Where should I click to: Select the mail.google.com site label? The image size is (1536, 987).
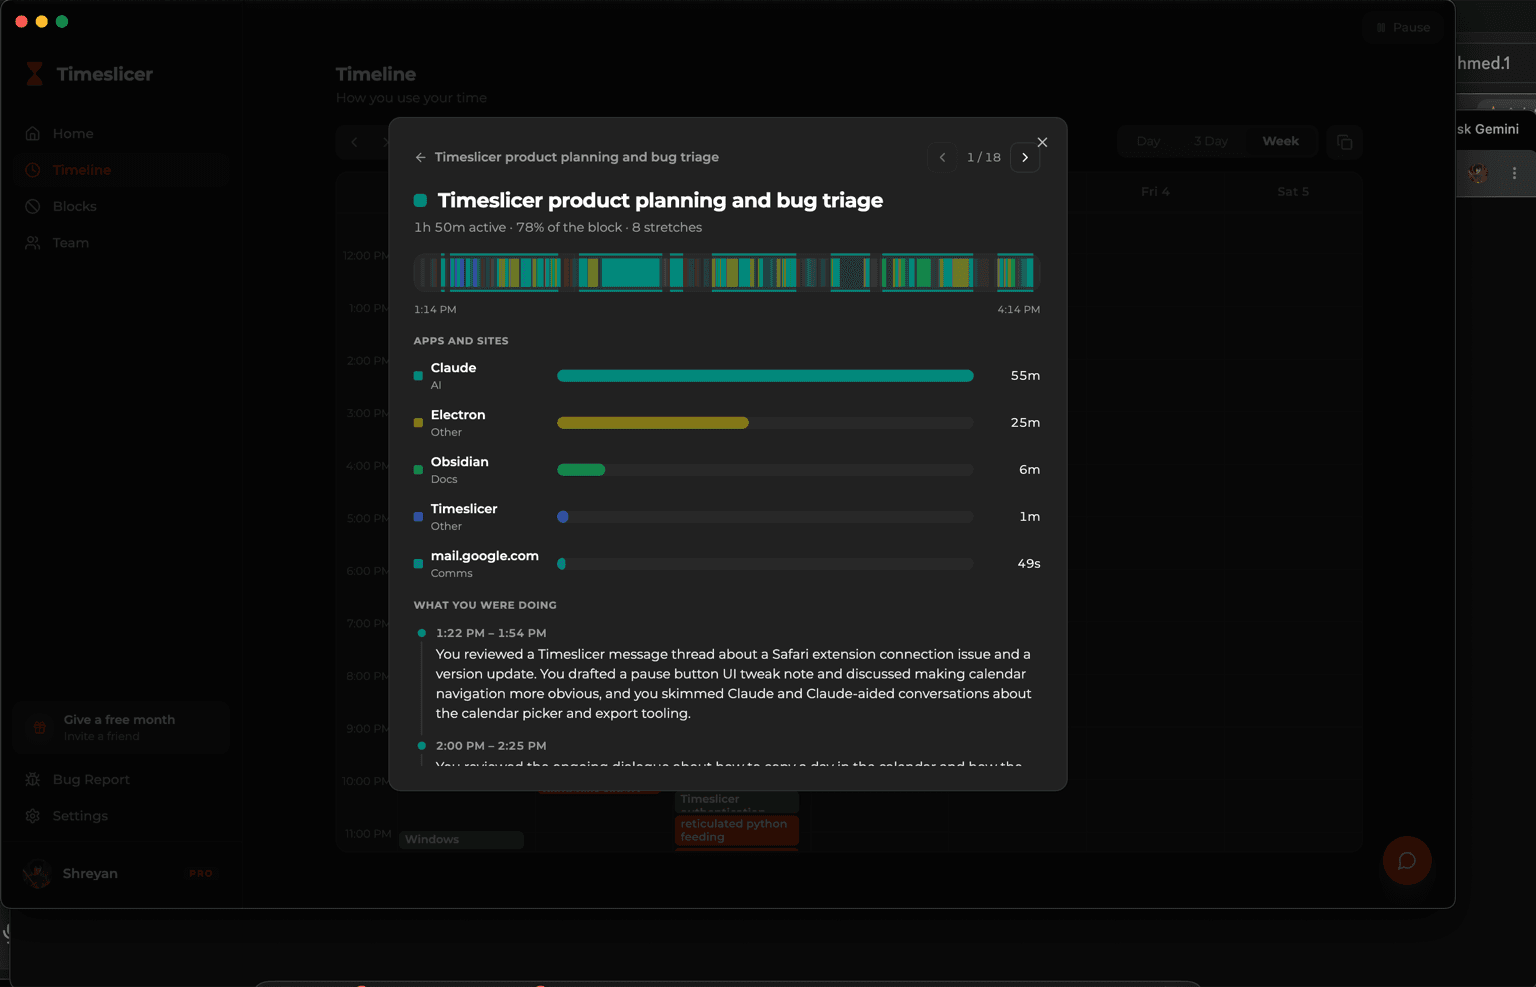(485, 556)
